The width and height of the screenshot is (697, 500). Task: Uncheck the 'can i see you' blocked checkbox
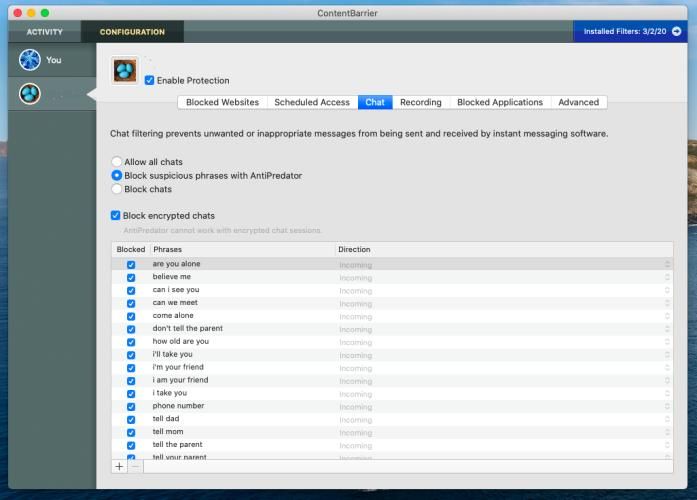[x=131, y=290]
